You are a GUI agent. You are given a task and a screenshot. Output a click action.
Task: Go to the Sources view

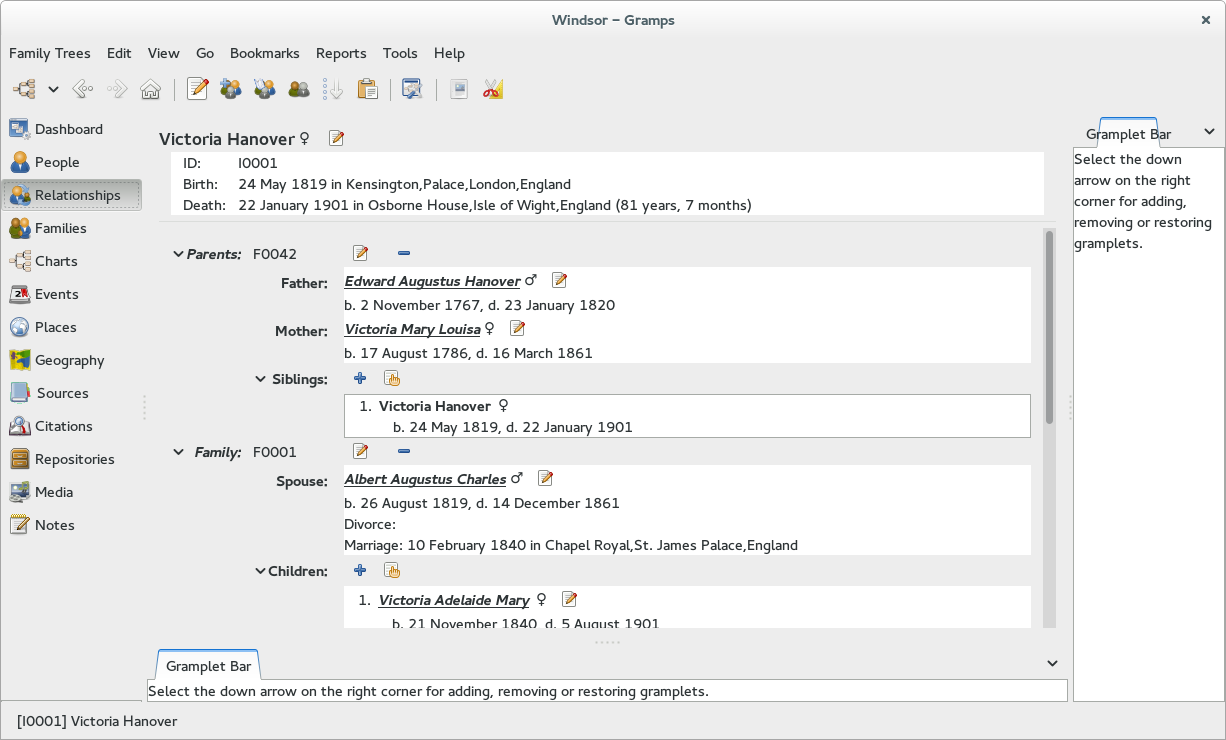point(72,393)
